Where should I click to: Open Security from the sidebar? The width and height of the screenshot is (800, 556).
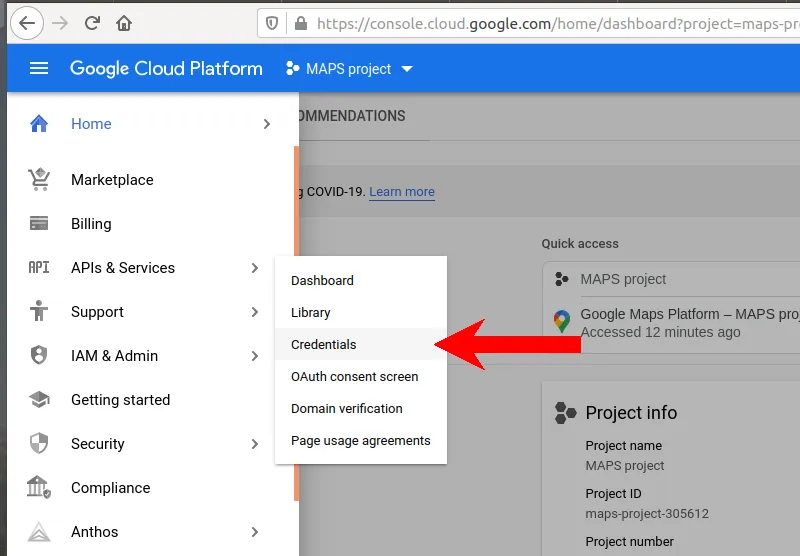coord(98,444)
